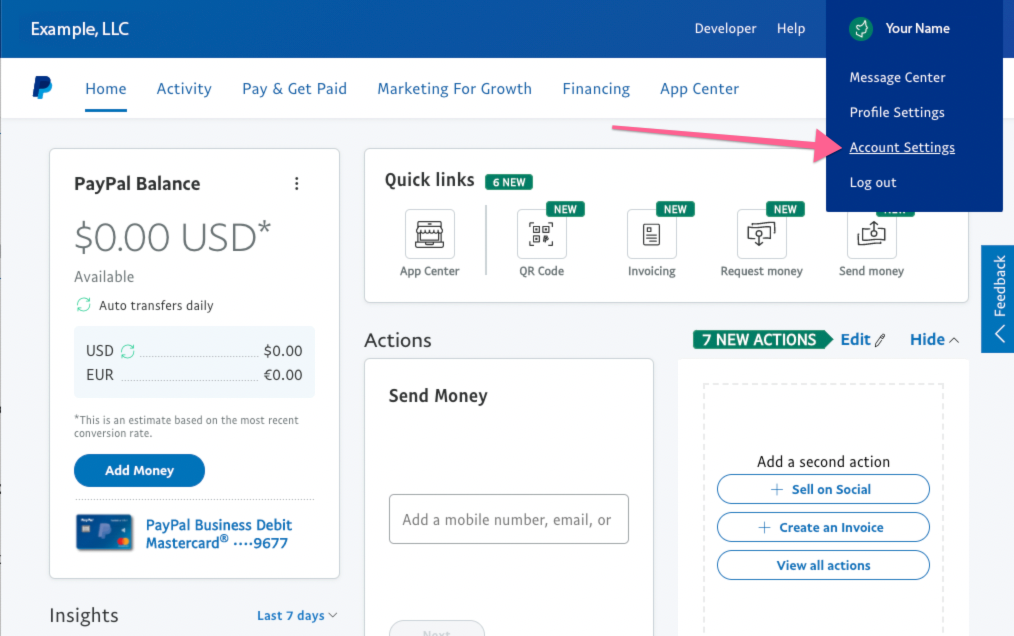Click the PayPal logo icon

click(x=42, y=87)
